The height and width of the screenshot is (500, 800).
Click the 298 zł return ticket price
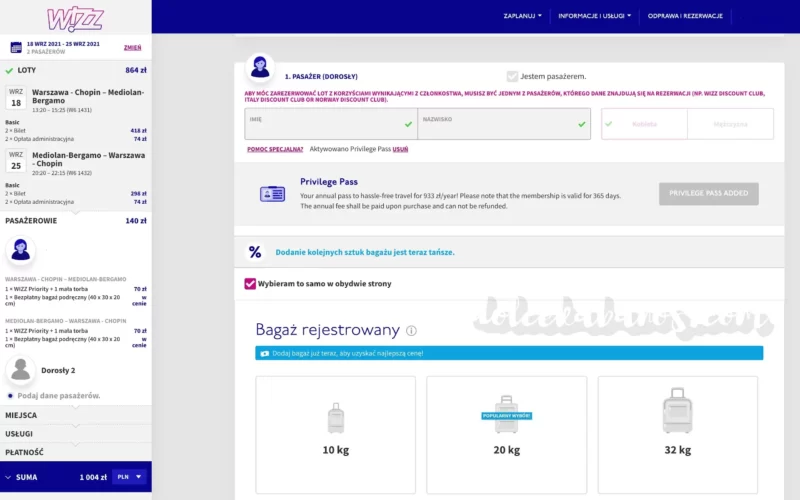pos(138,194)
